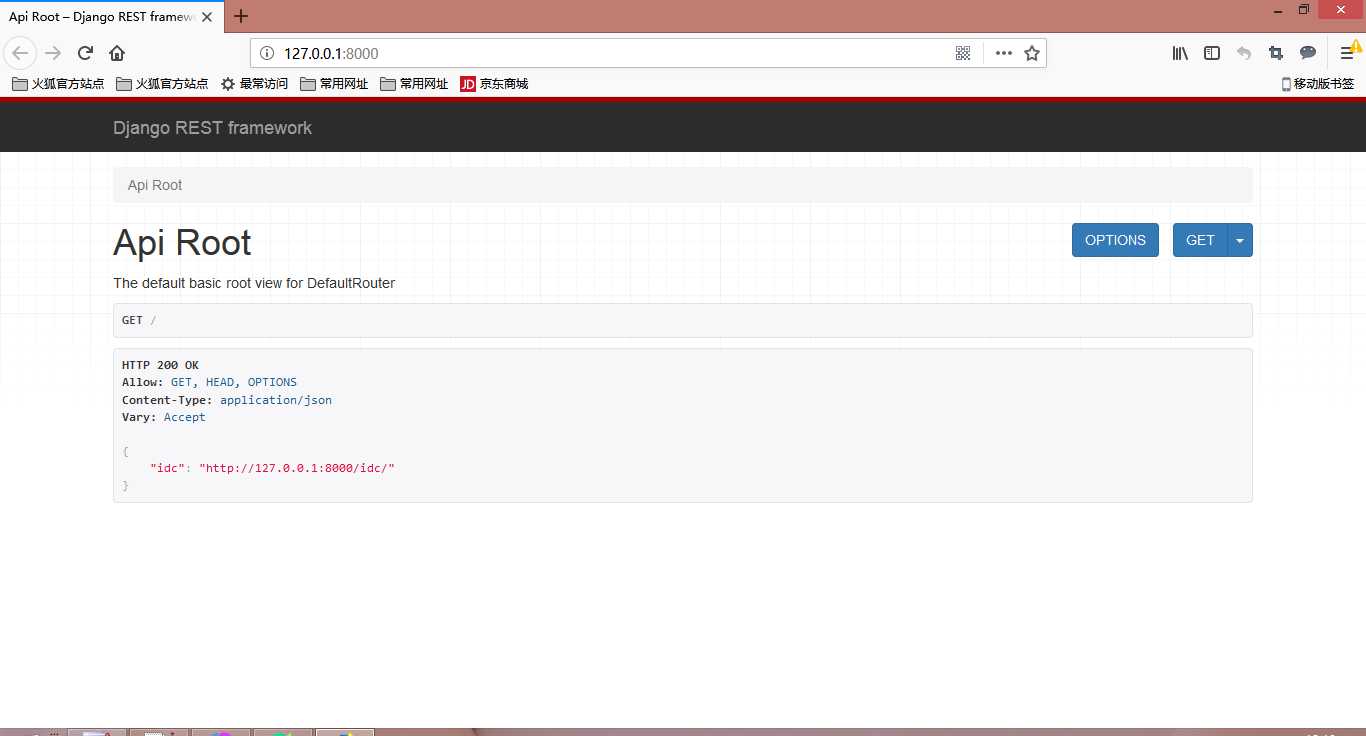The width and height of the screenshot is (1366, 736).
Task: Show site information icon in address bar
Action: [266, 53]
